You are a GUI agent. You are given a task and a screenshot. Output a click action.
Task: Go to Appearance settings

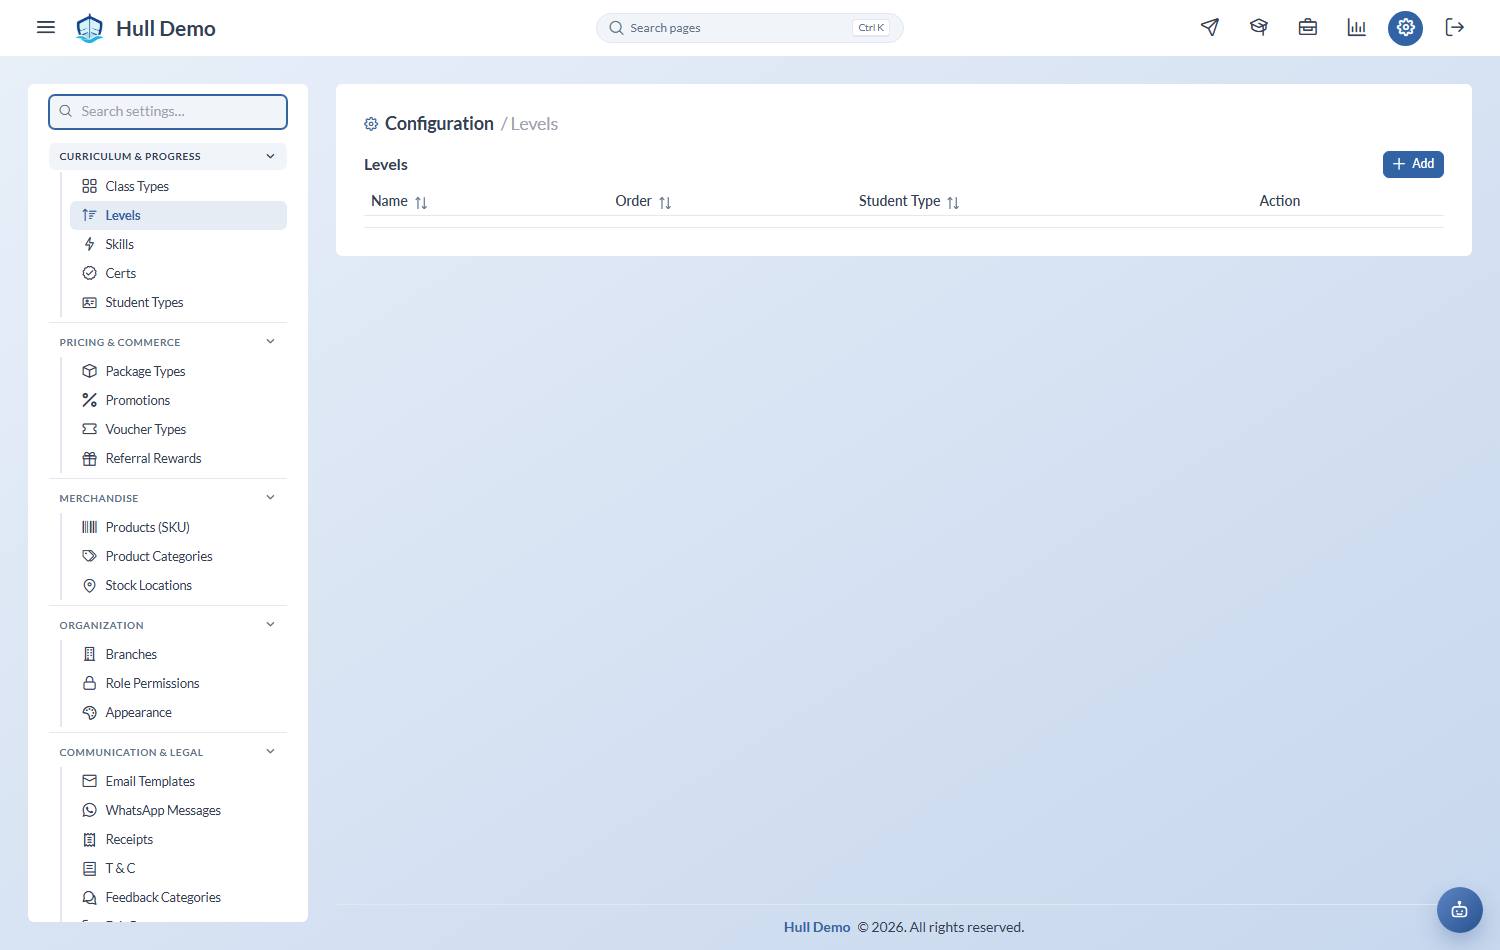(x=178, y=712)
